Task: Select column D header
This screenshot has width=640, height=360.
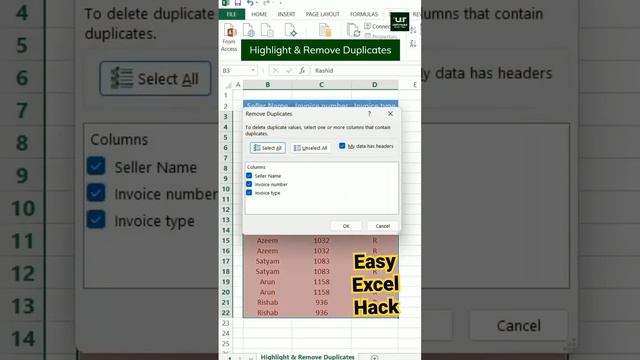Action: coord(375,85)
